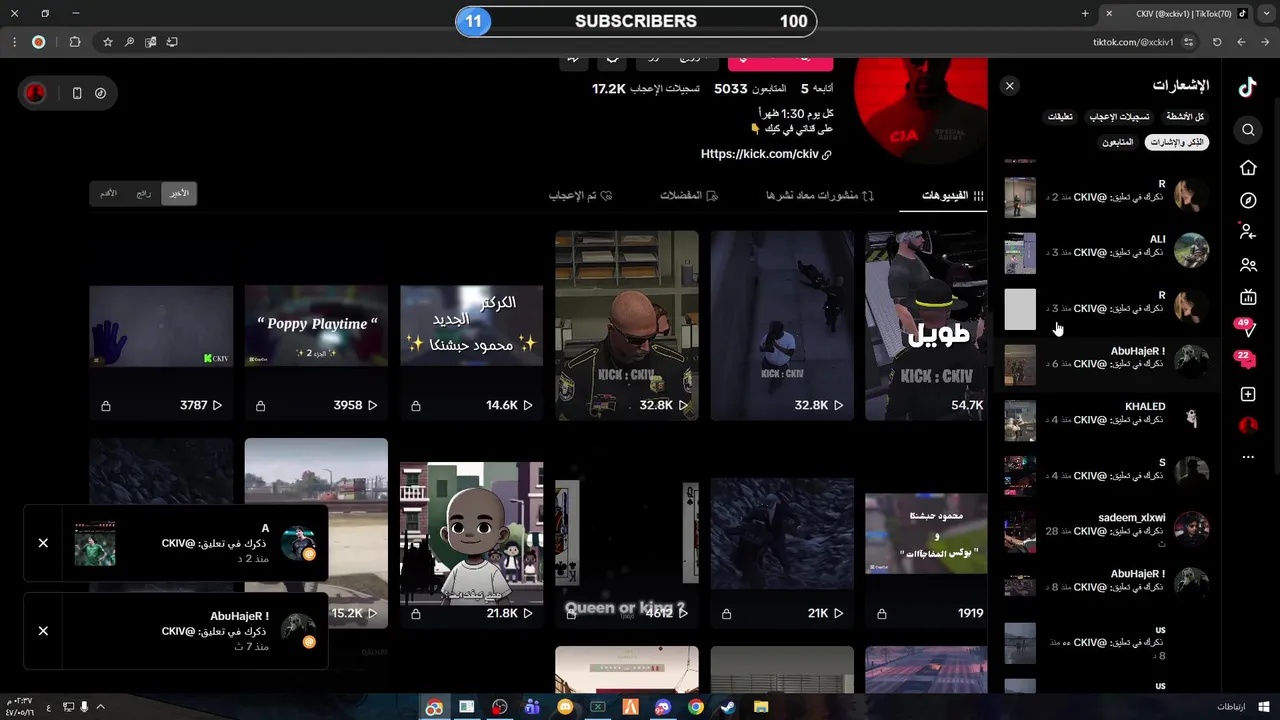Click the browser reload button
This screenshot has width=1280, height=720.
click(x=1217, y=42)
